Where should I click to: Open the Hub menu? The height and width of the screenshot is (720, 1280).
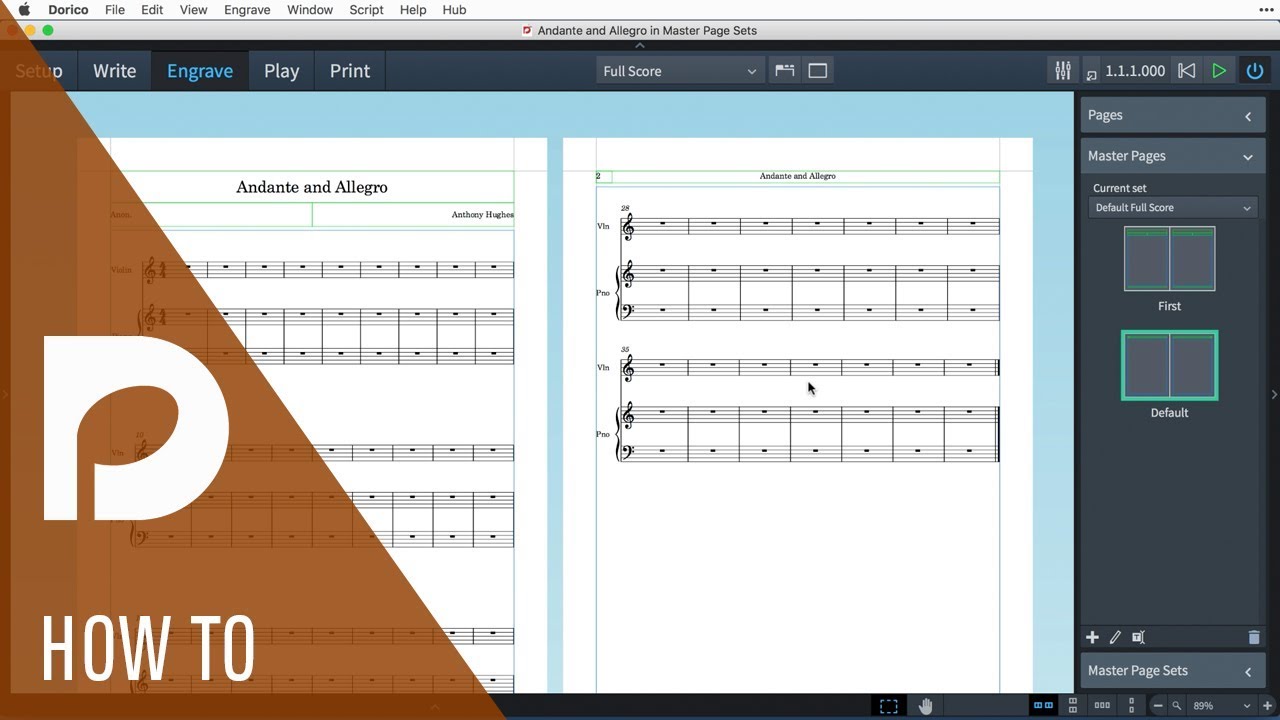coord(454,10)
